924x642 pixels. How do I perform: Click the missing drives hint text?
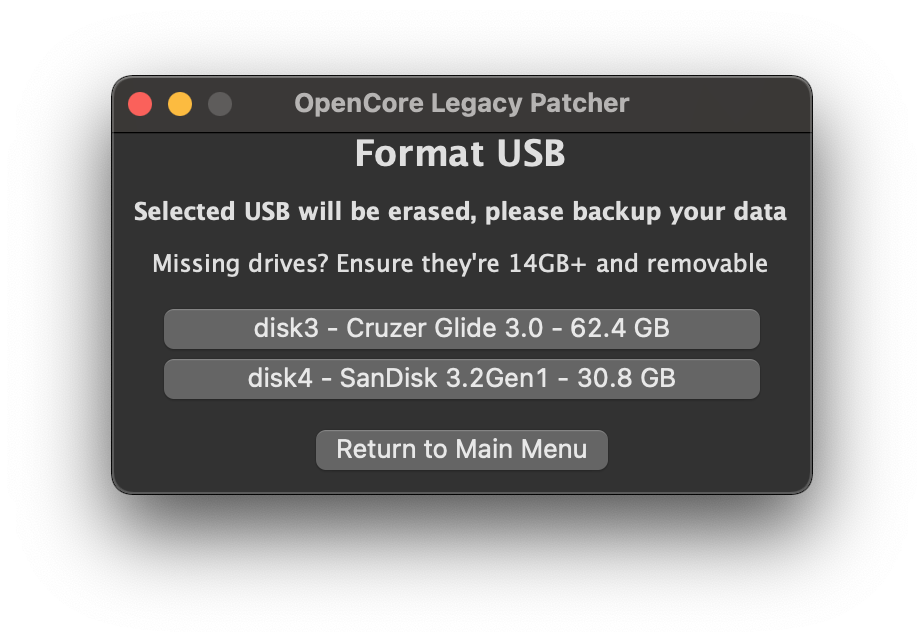coord(461,264)
